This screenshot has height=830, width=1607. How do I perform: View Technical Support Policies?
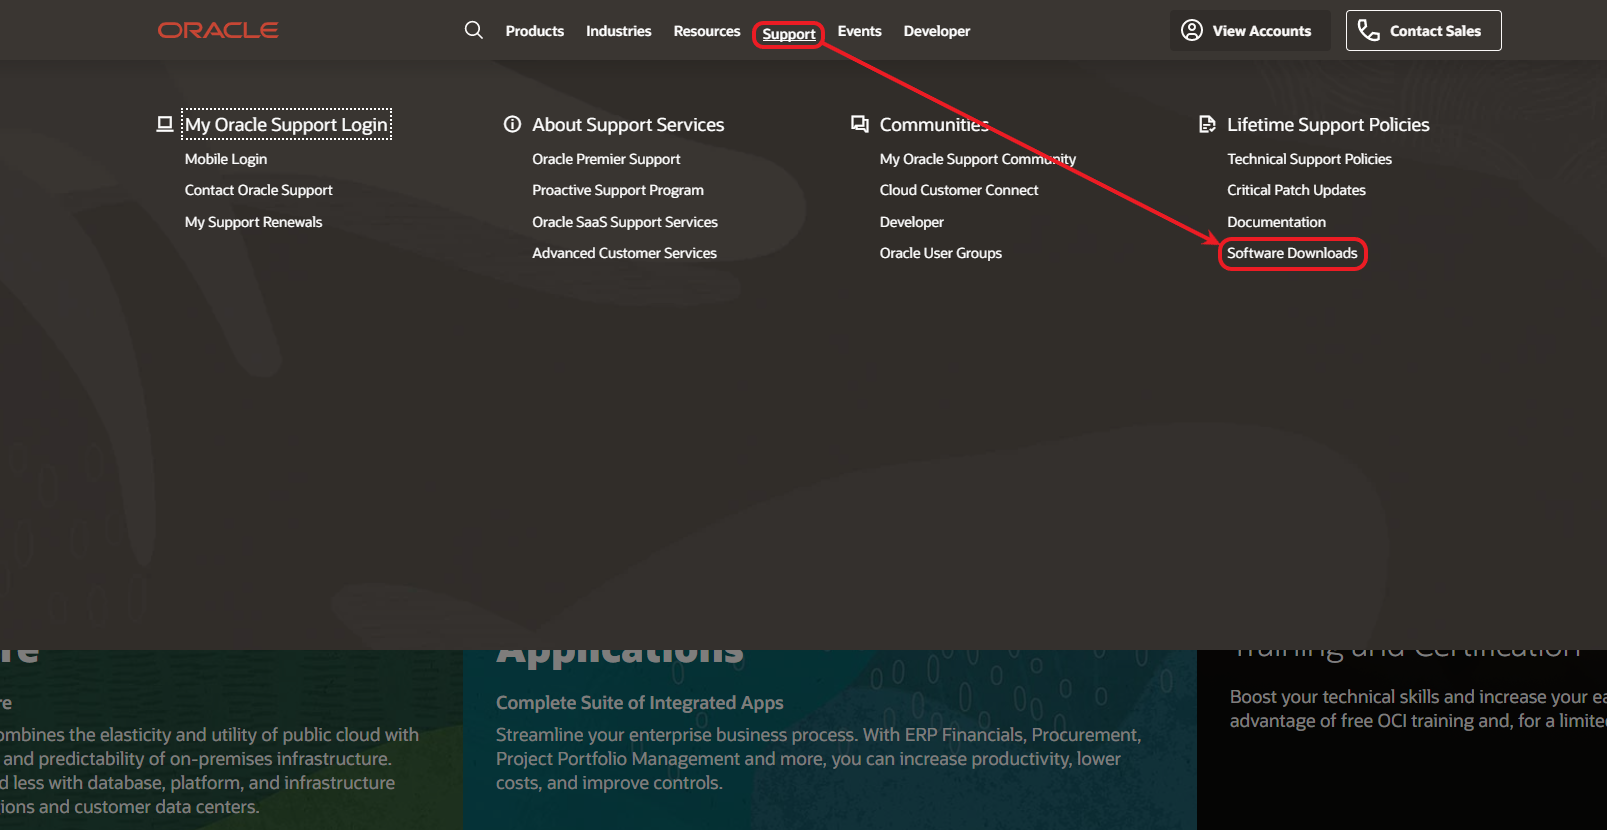point(1309,159)
